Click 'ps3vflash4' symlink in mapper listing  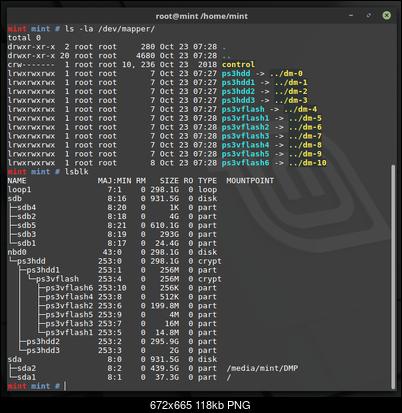pos(245,145)
